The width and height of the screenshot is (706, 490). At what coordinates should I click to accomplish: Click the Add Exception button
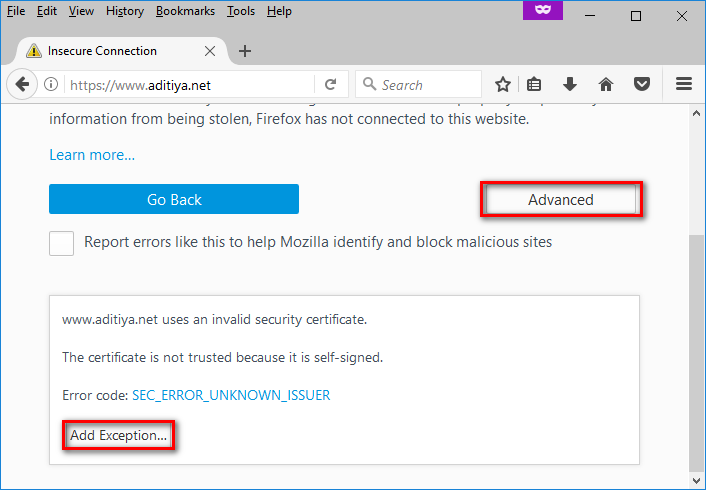coord(119,436)
